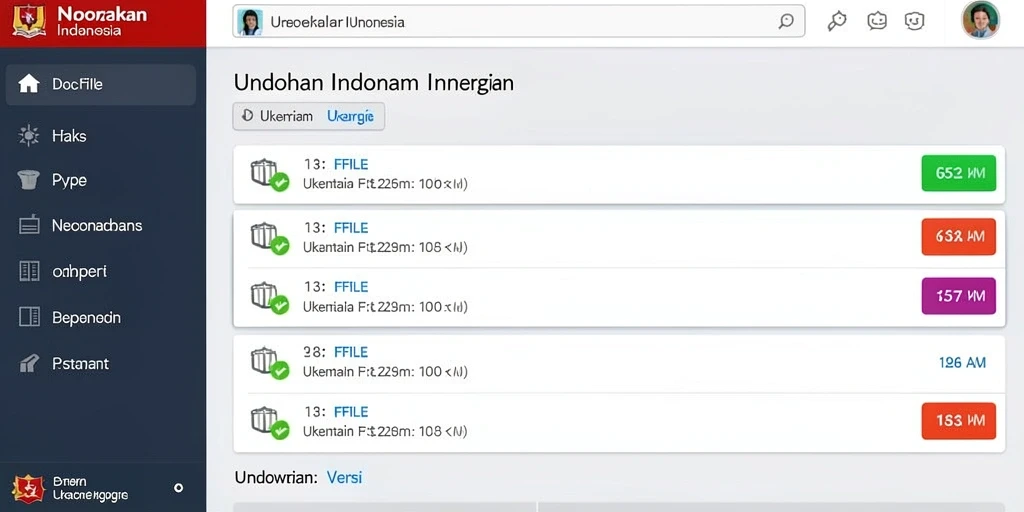
Task: Click the Bnem Ukacnengogre footer label
Action: [x=90, y=488]
